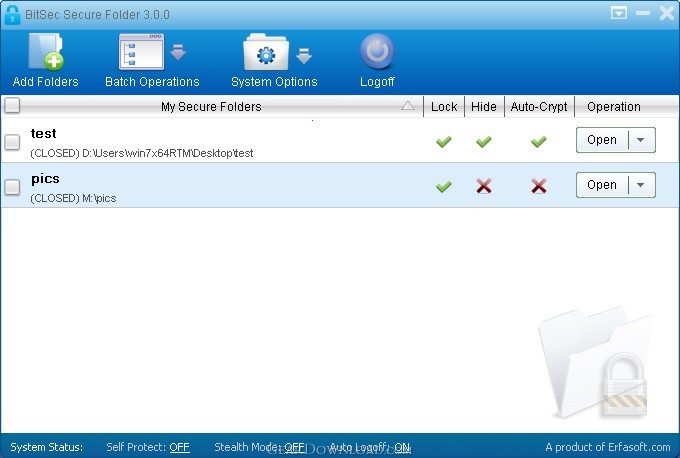Open the pics folder with Open button
680x458 pixels.
[x=602, y=185]
